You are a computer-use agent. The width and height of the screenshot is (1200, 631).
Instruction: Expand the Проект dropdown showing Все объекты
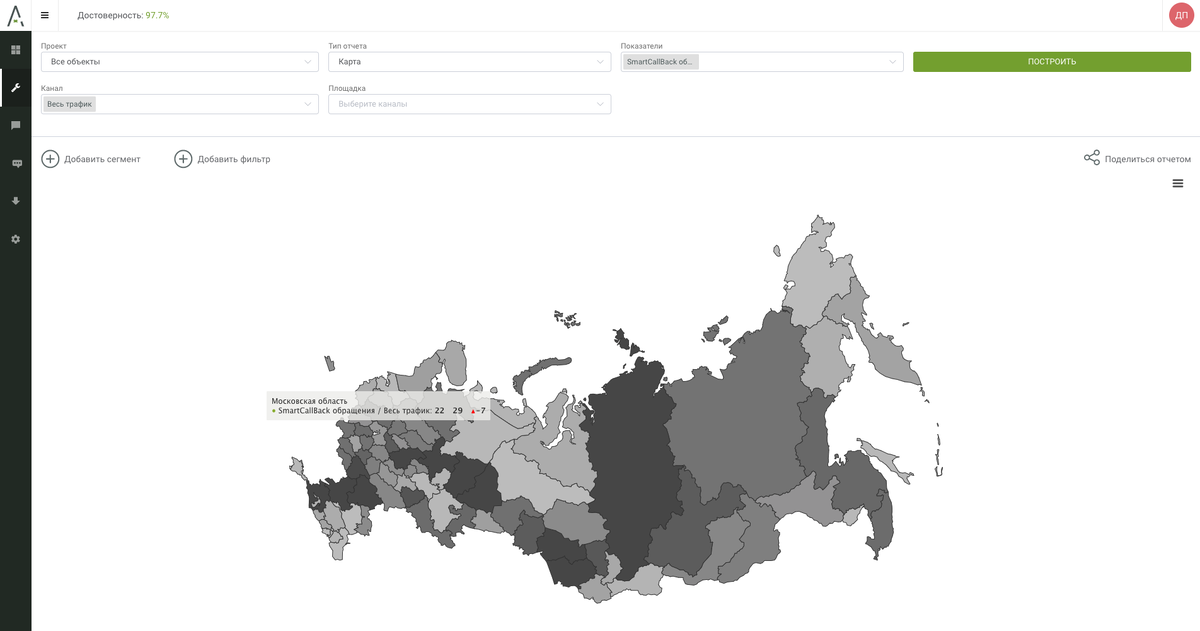[180, 62]
